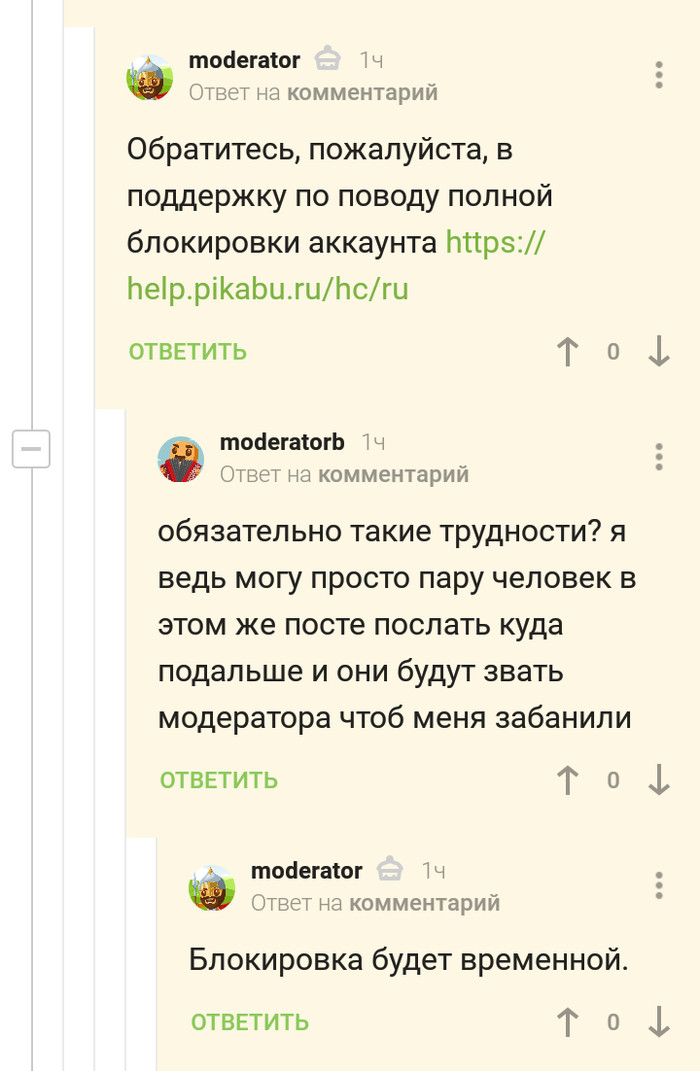Screen dimensions: 700x1071
Task: Open moderatorb's profile via username
Action: coord(282,442)
